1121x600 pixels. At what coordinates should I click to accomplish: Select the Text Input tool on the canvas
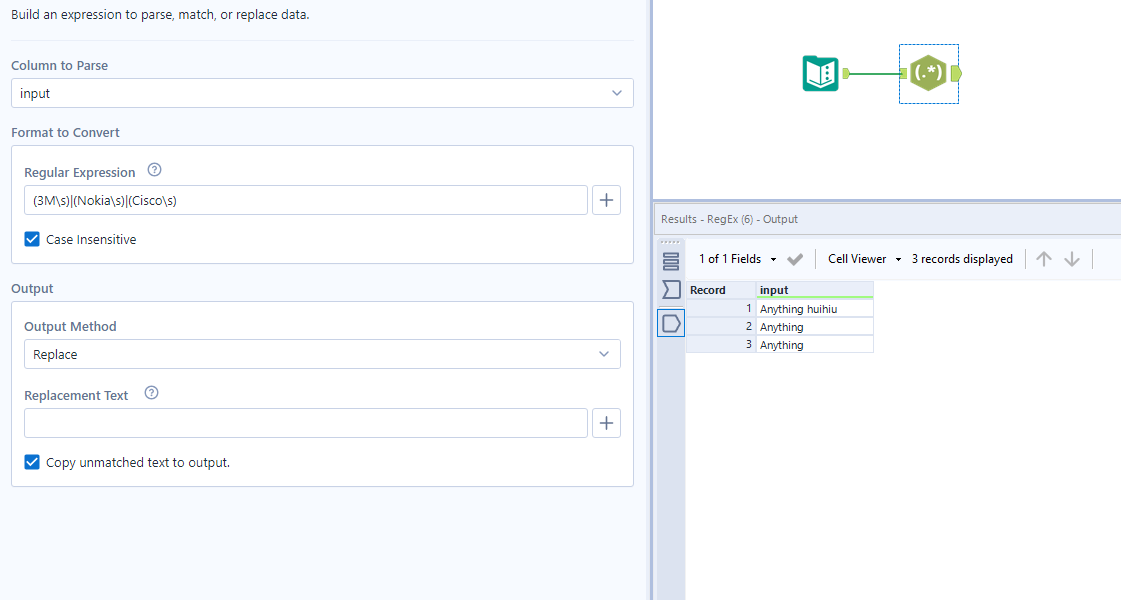click(x=820, y=73)
